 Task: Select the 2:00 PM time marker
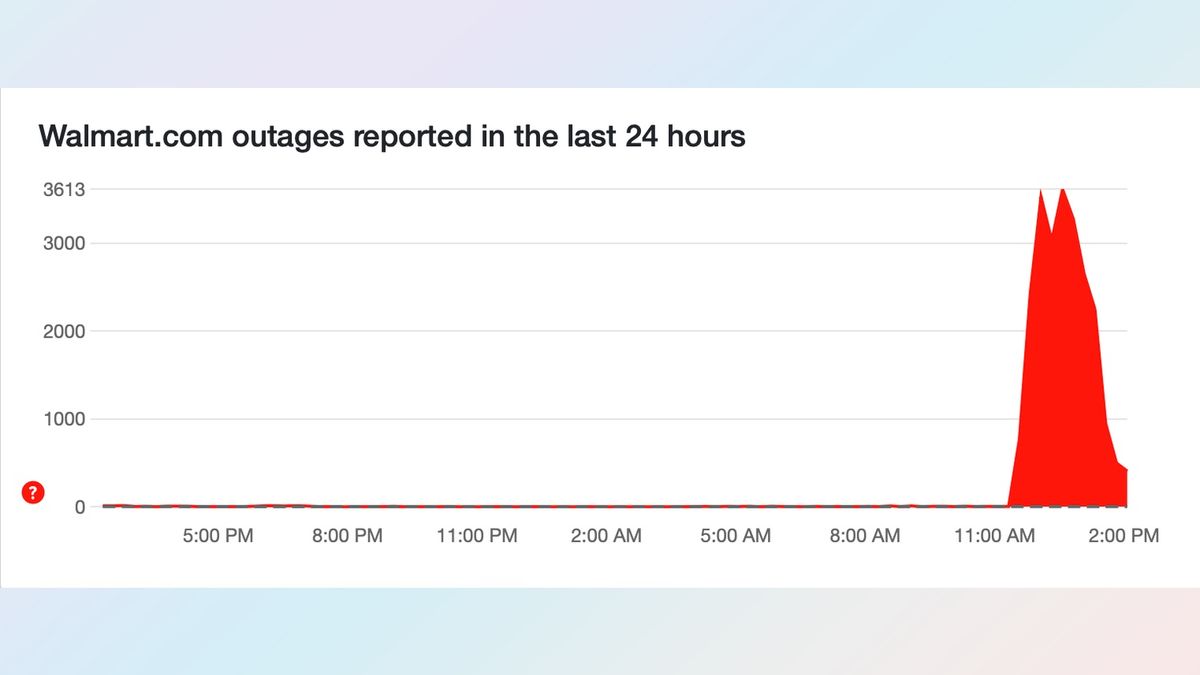[1123, 536]
